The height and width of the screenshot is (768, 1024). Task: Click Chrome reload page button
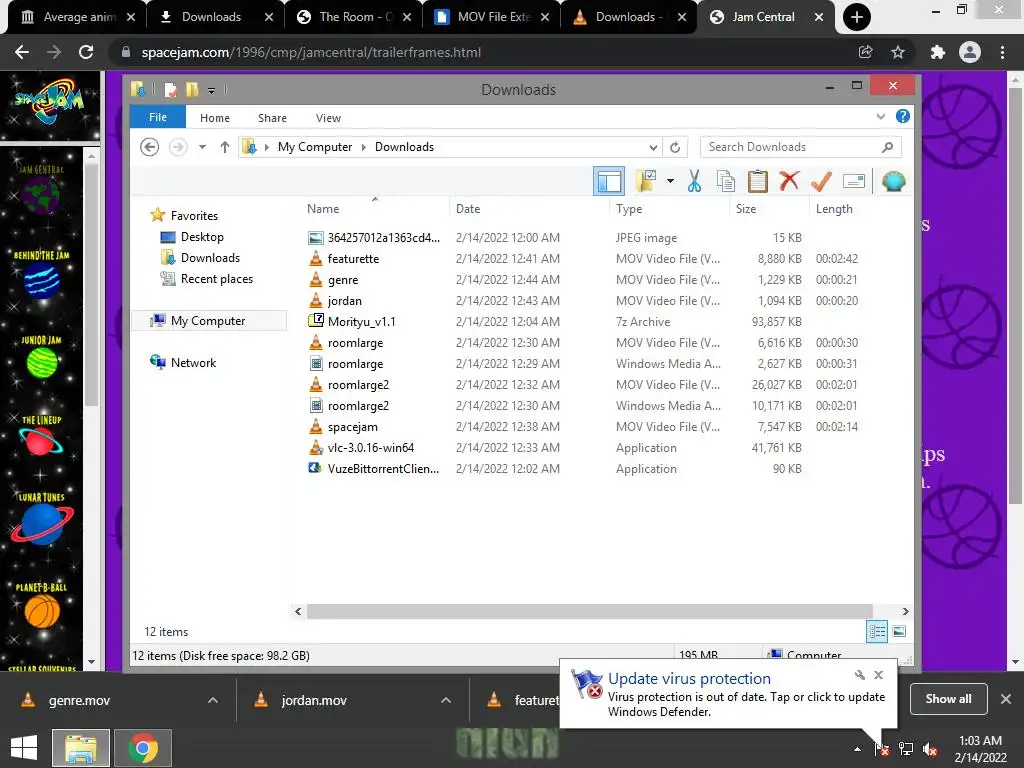coord(86,52)
